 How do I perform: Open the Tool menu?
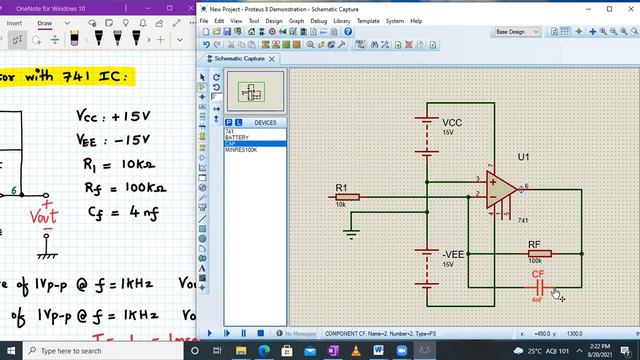254,21
